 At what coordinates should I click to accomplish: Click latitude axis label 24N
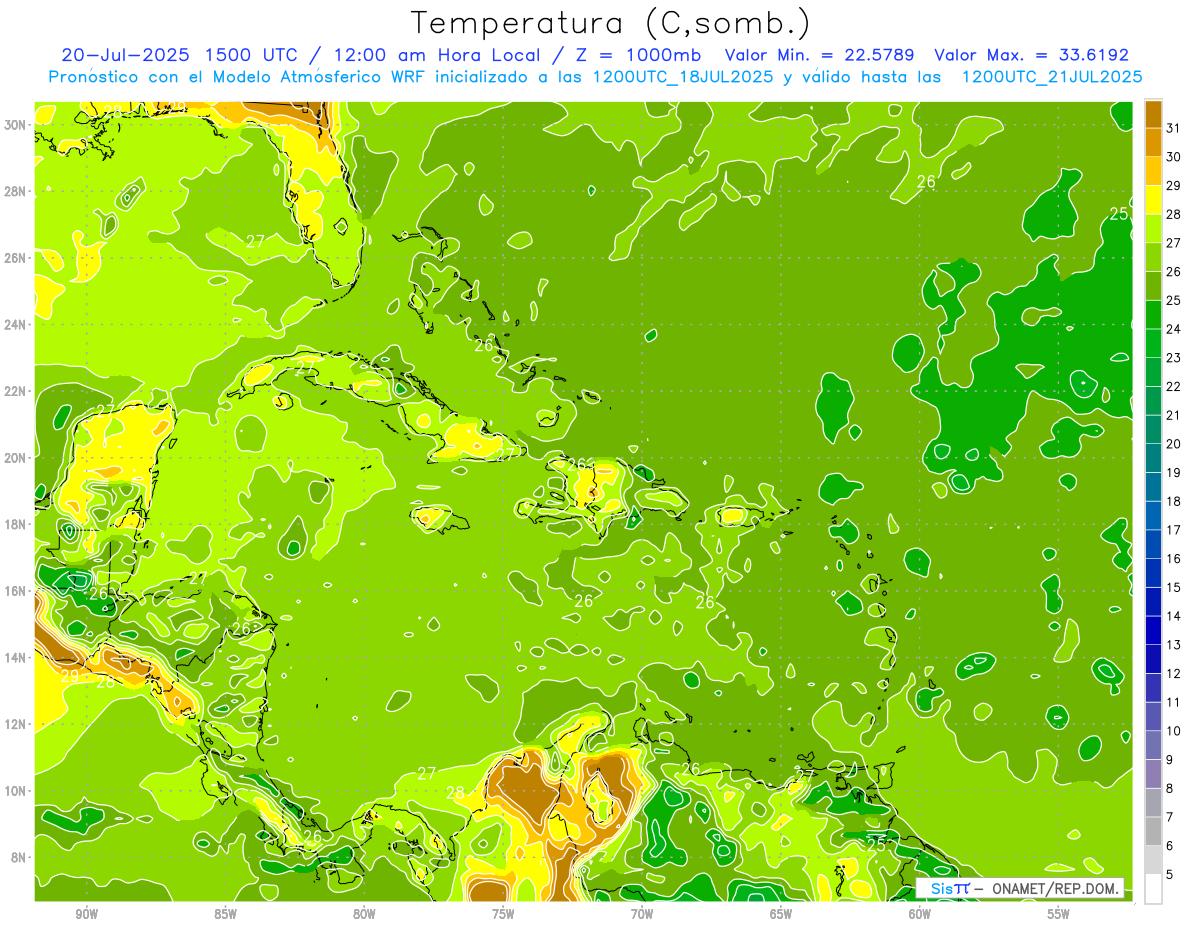(15, 325)
